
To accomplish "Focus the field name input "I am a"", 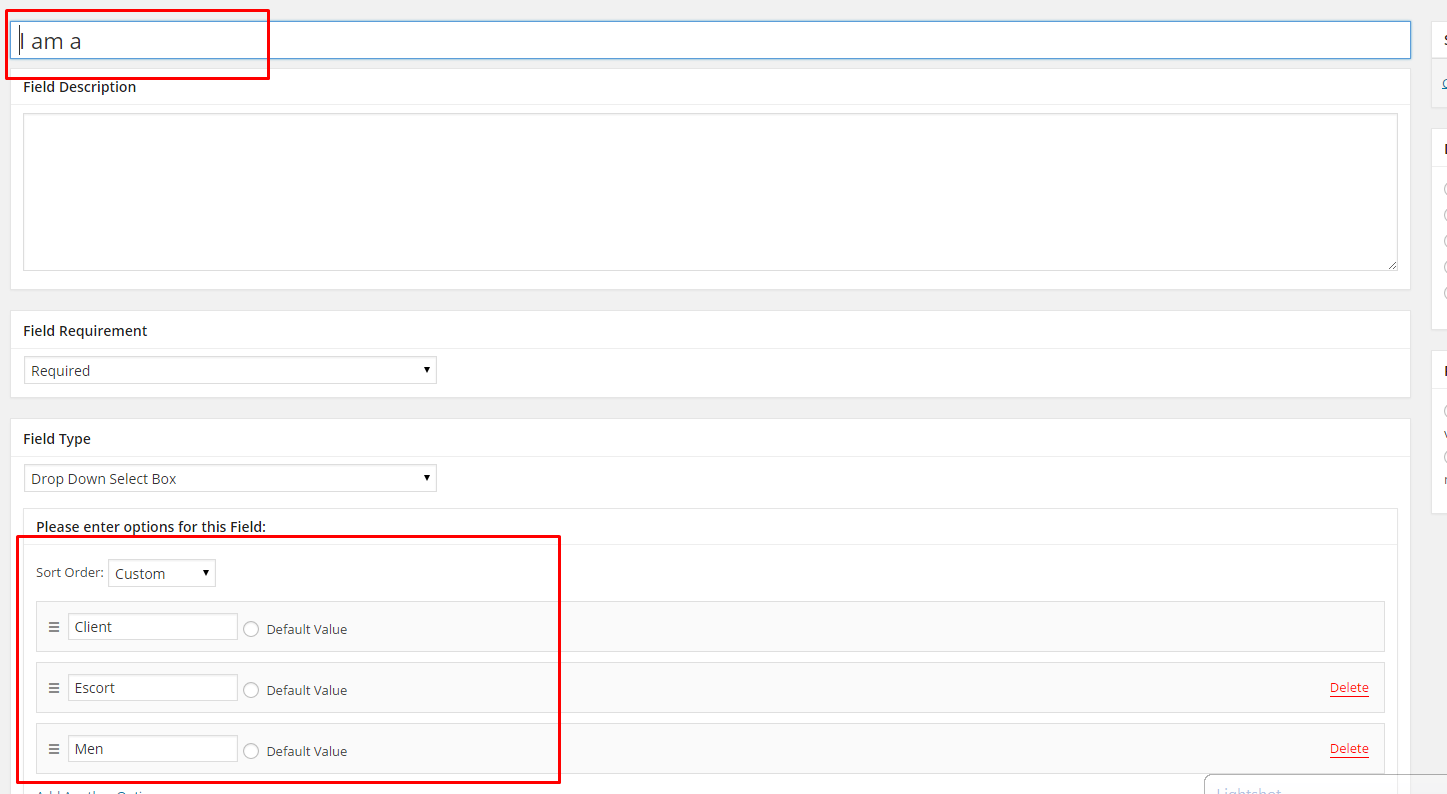I will (x=710, y=41).
